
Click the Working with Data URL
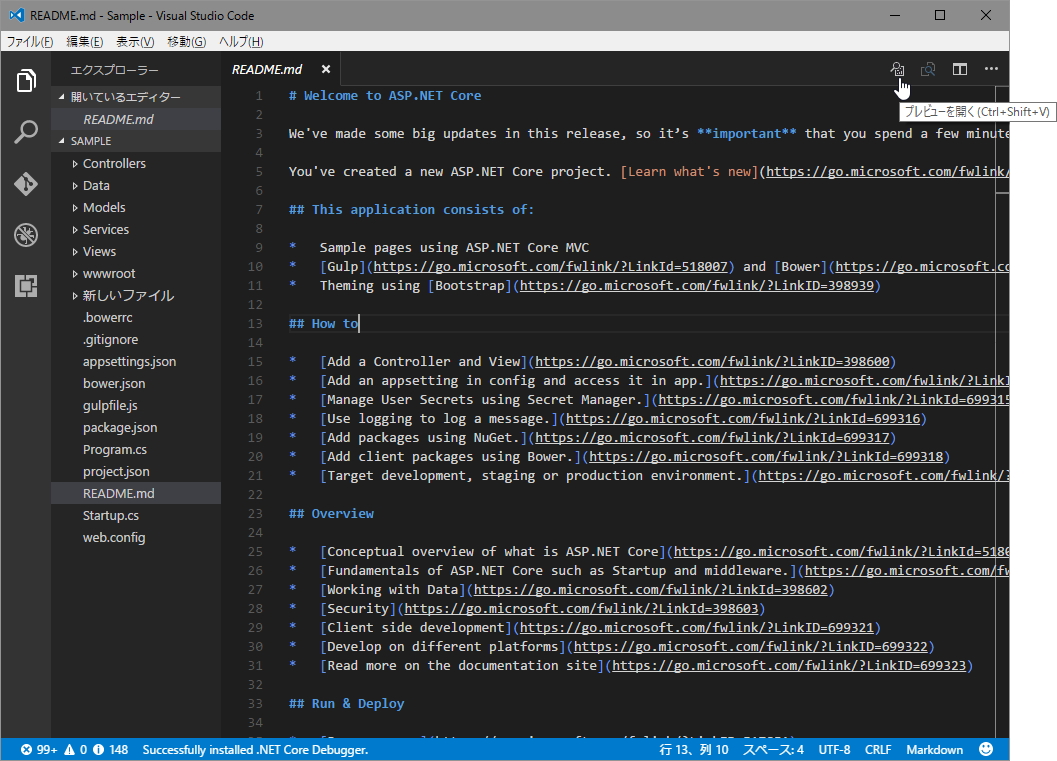pos(651,590)
